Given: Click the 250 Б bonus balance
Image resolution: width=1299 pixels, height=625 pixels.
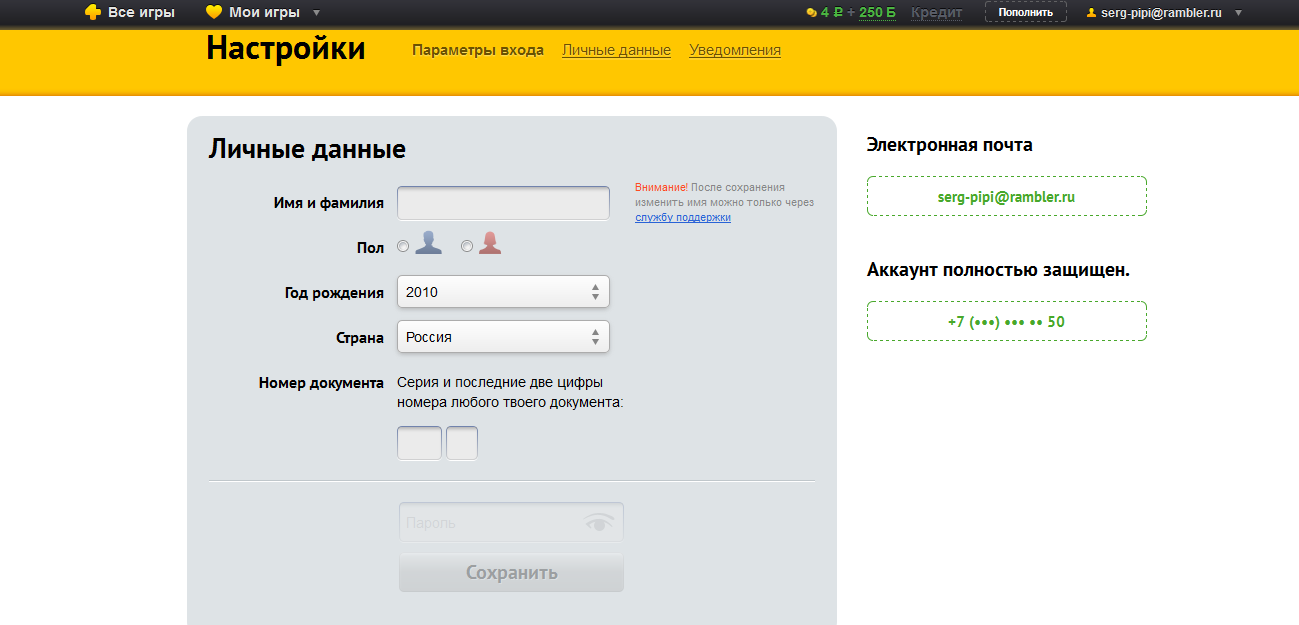Looking at the screenshot, I should (x=877, y=13).
